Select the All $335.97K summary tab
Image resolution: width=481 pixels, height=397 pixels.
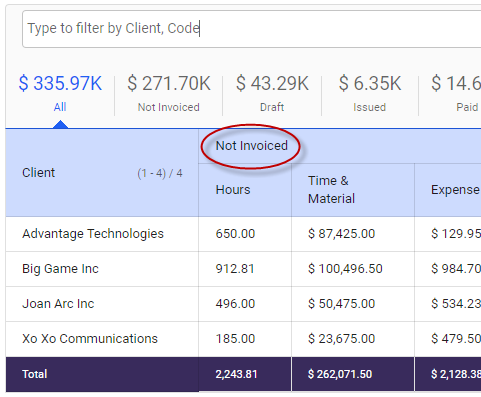[60, 93]
